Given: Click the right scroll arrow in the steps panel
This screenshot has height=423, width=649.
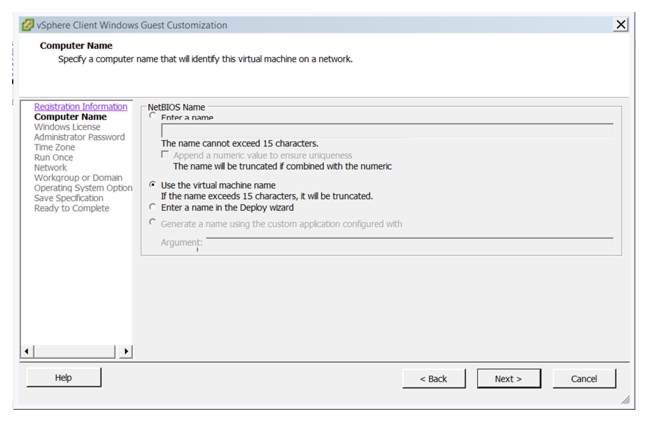Looking at the screenshot, I should (126, 351).
